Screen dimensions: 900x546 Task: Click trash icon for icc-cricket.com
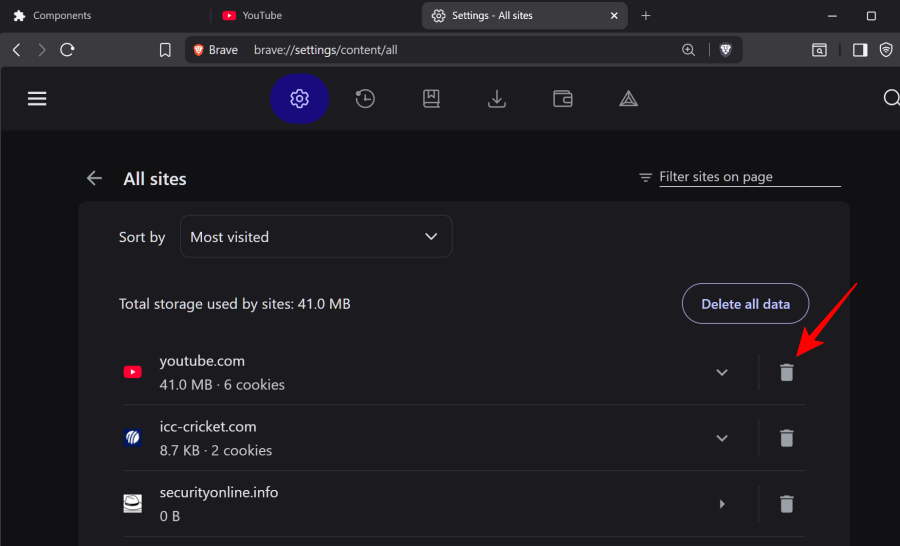tap(787, 438)
